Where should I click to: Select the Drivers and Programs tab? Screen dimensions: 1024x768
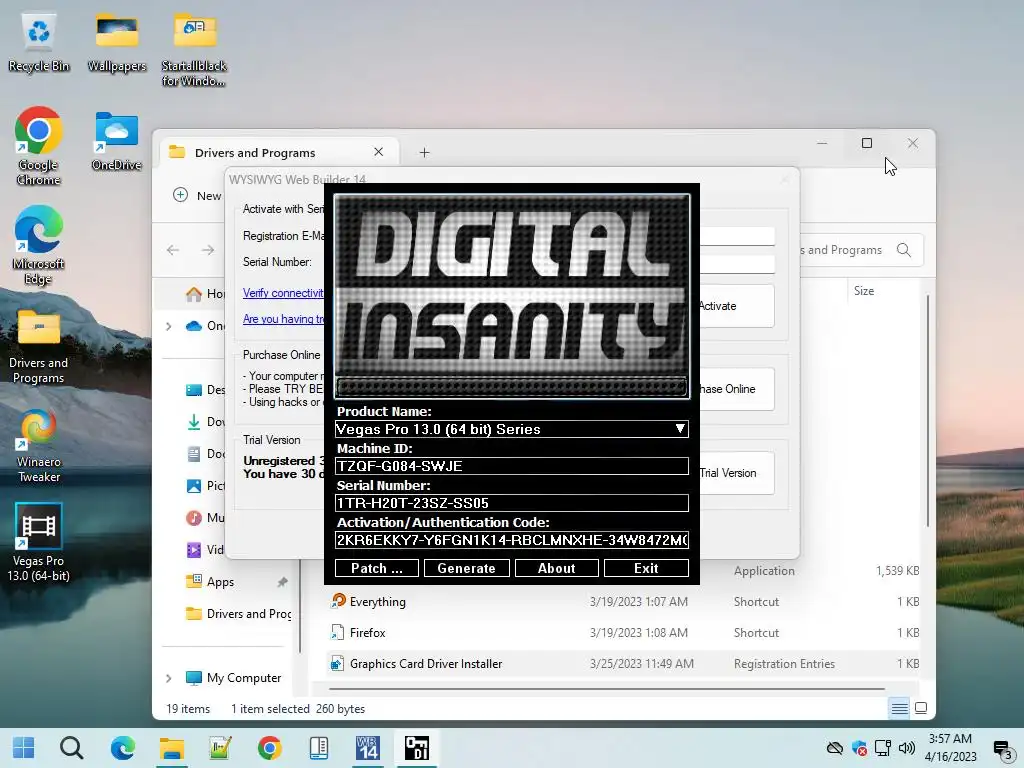tap(255, 152)
